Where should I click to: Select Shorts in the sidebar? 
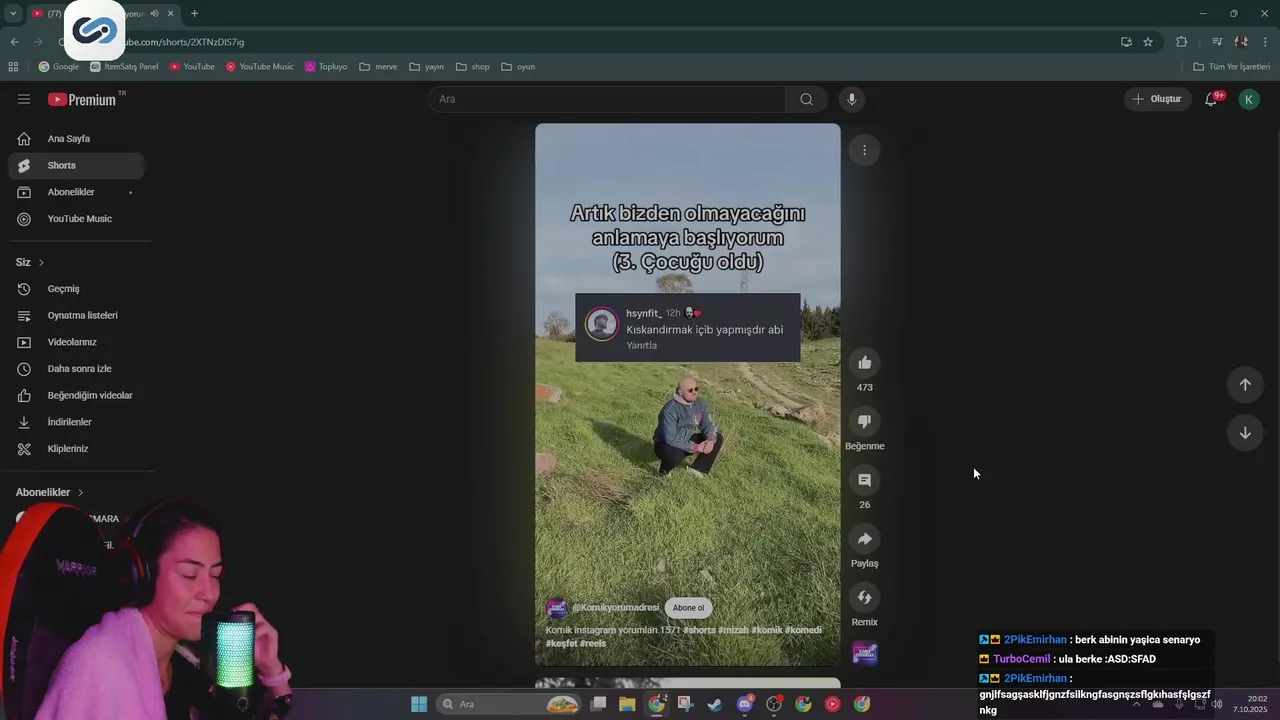(75, 165)
